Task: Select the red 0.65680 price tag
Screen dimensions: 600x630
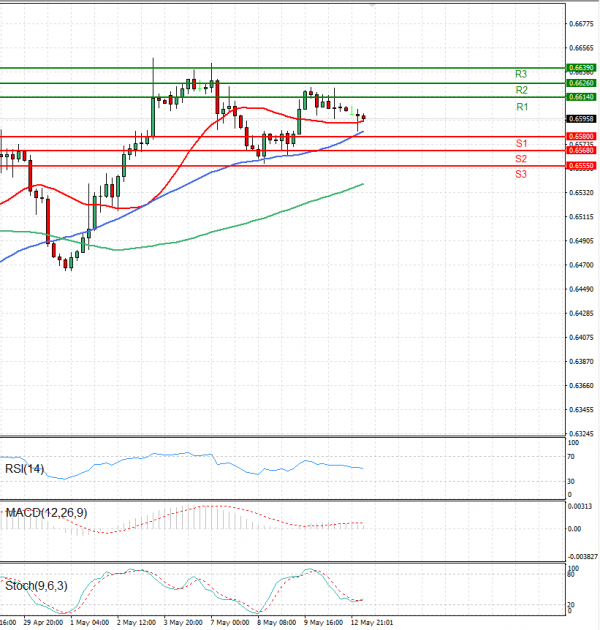Action: point(581,150)
